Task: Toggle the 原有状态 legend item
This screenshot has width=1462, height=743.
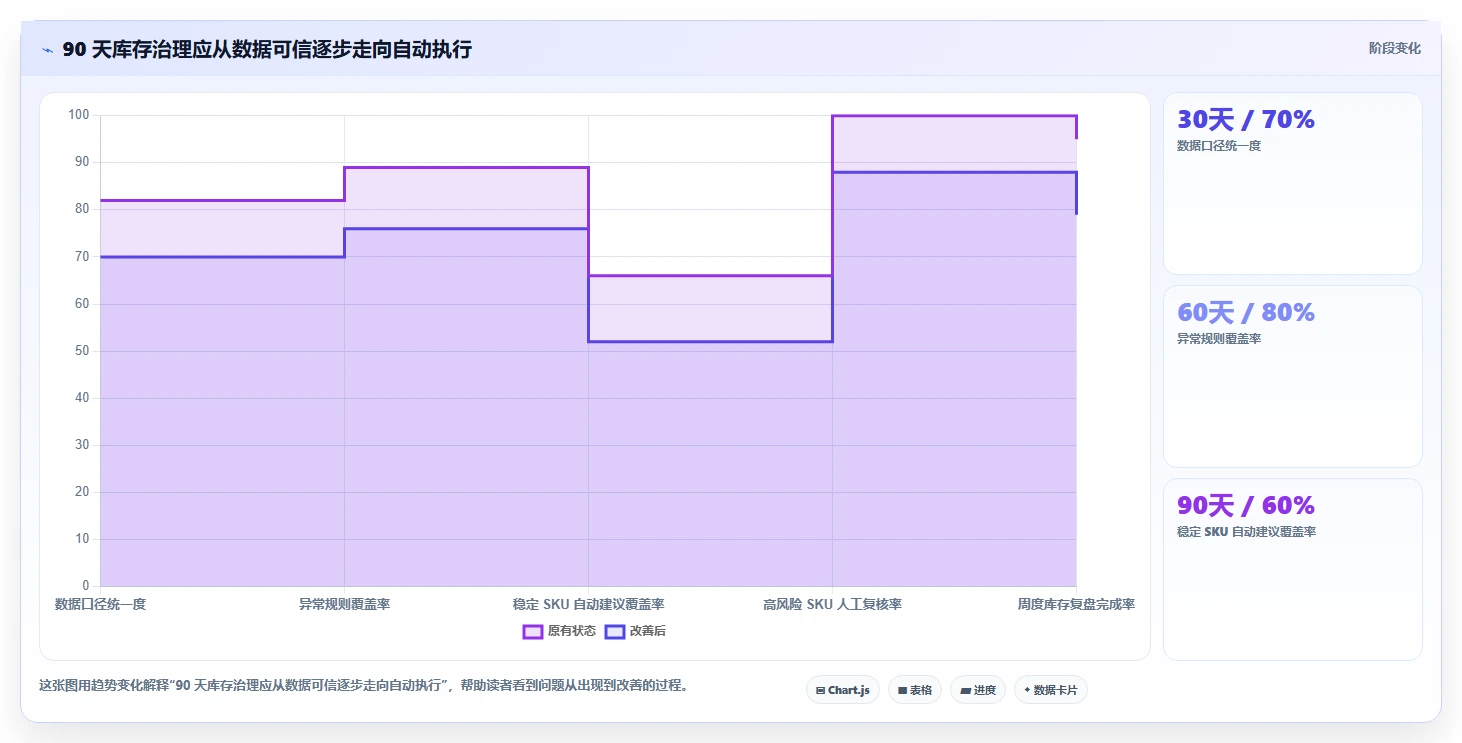Action: click(x=559, y=631)
